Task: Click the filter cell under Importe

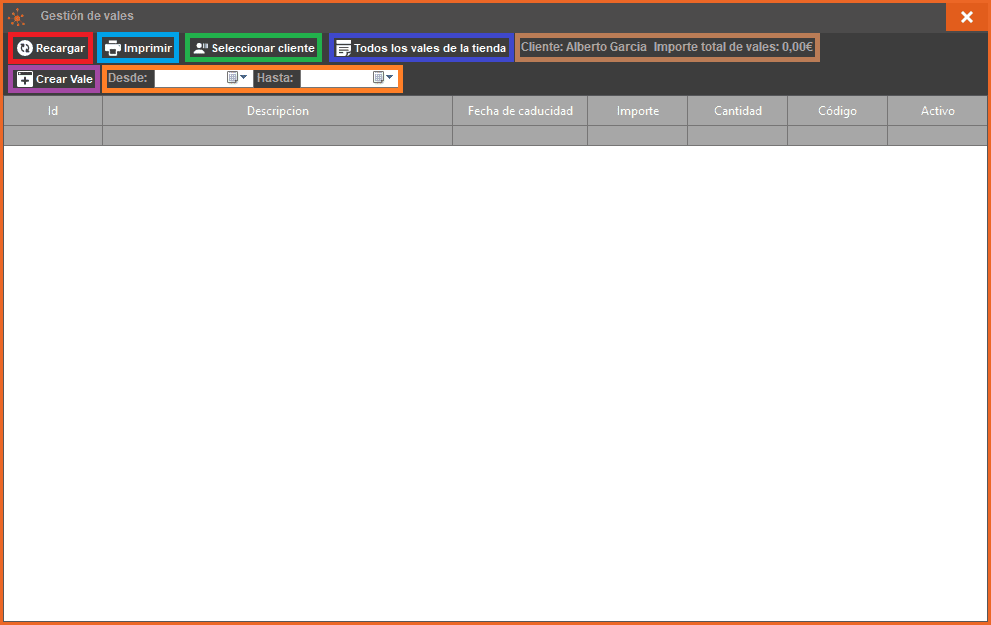Action: pyautogui.click(x=637, y=136)
